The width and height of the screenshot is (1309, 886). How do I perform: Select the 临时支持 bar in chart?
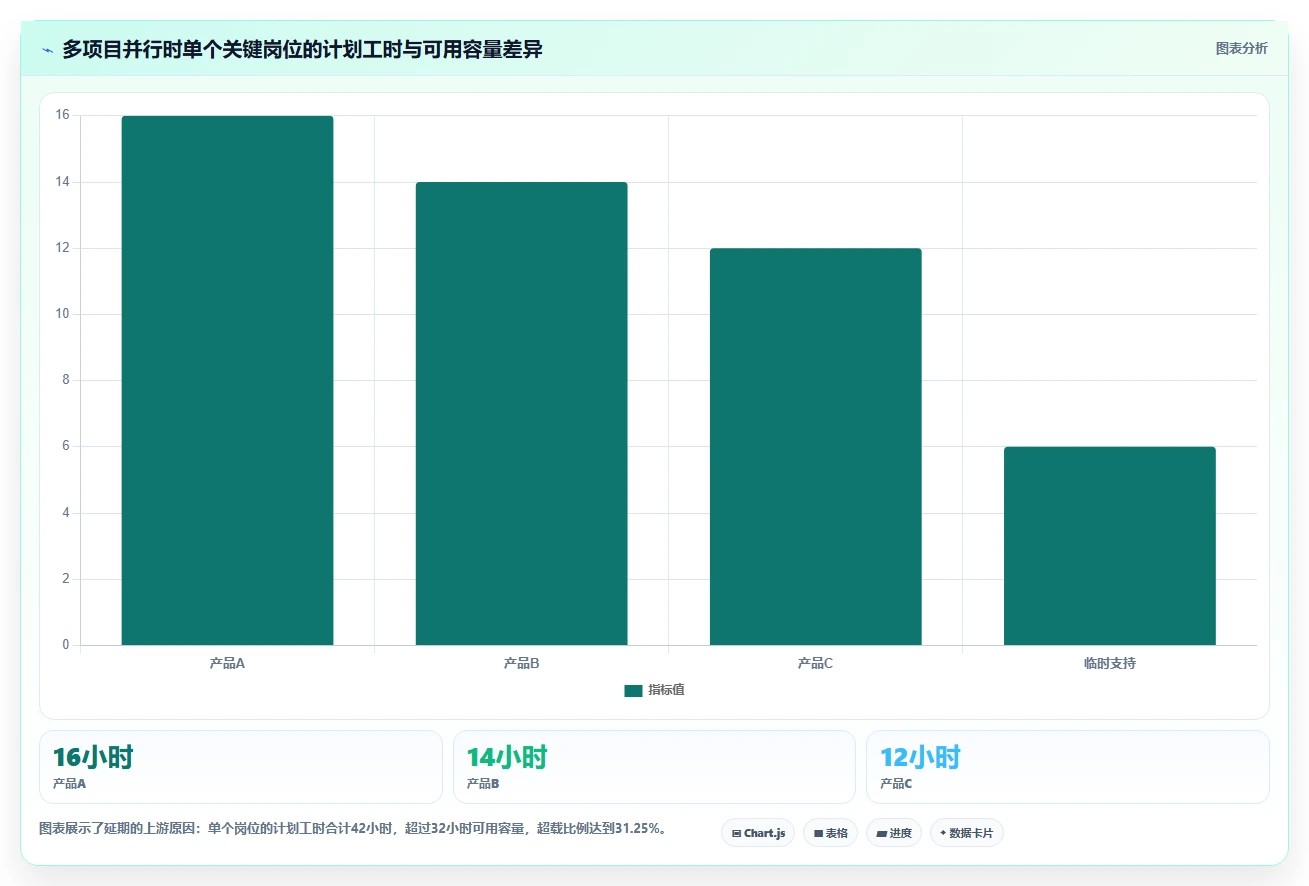[x=1109, y=545]
